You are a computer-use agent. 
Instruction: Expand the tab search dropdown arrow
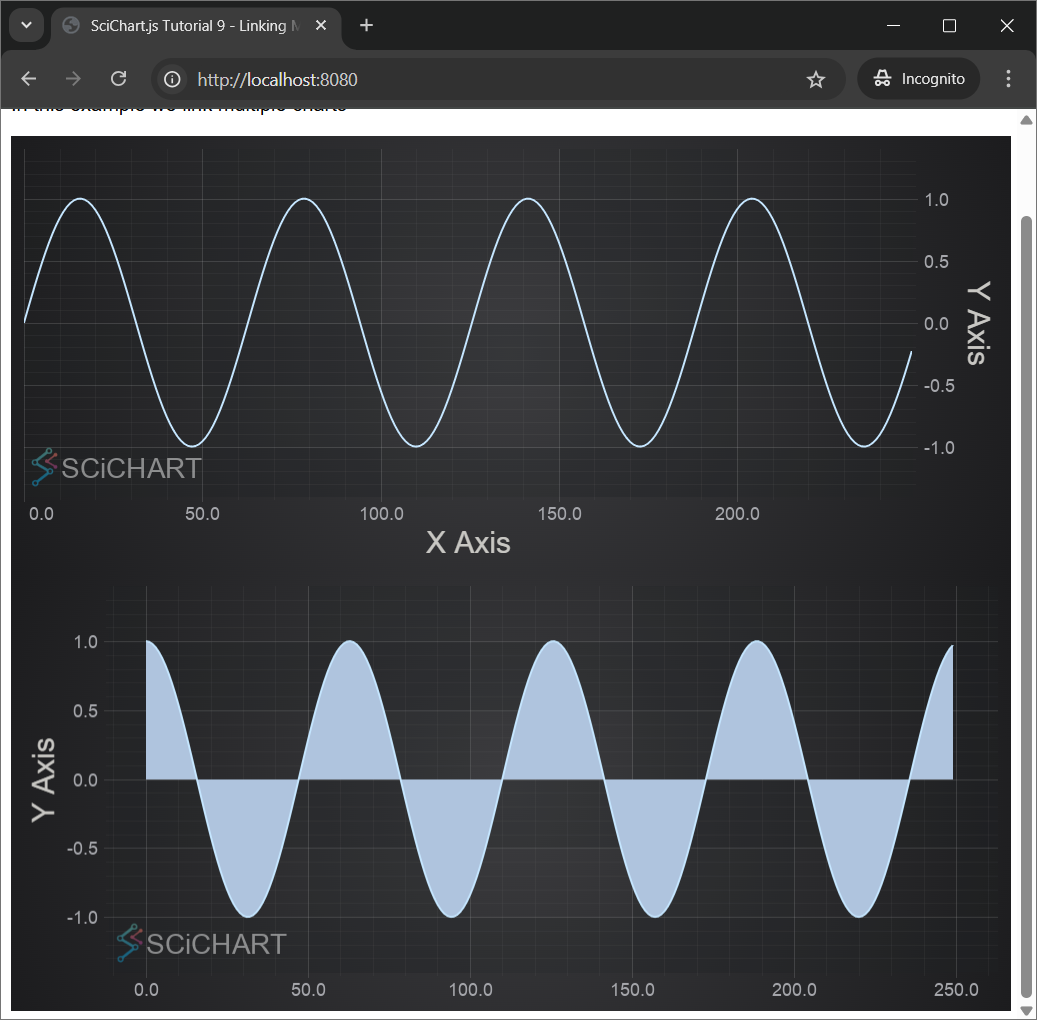27,26
